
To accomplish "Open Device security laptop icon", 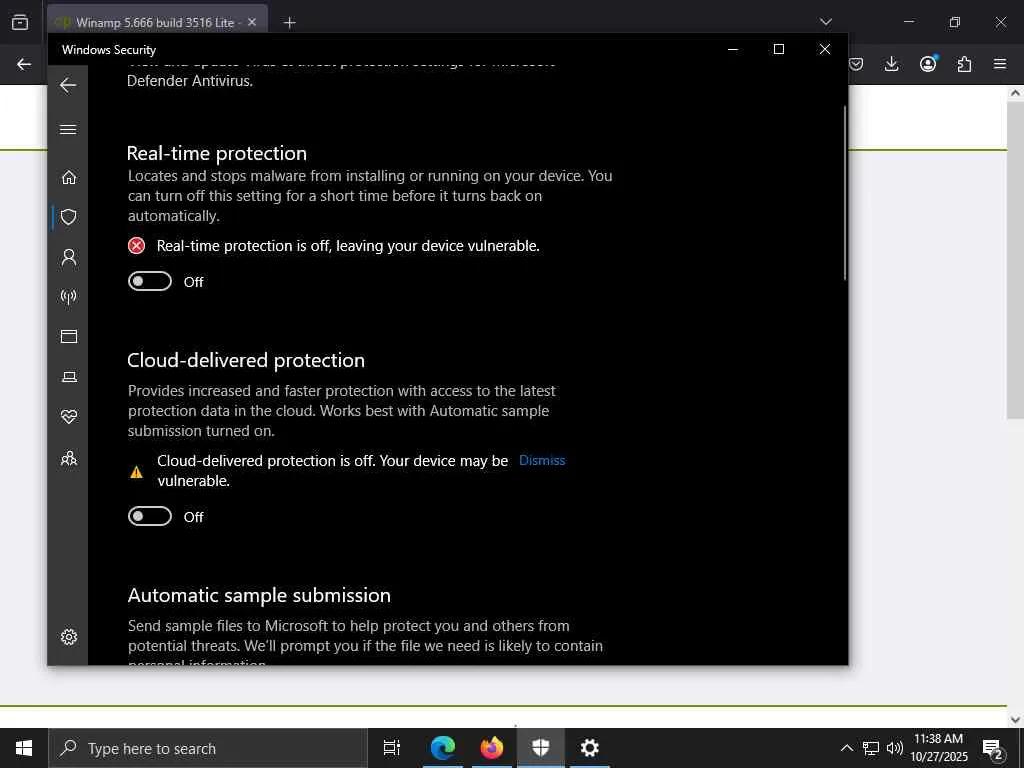I will (69, 377).
